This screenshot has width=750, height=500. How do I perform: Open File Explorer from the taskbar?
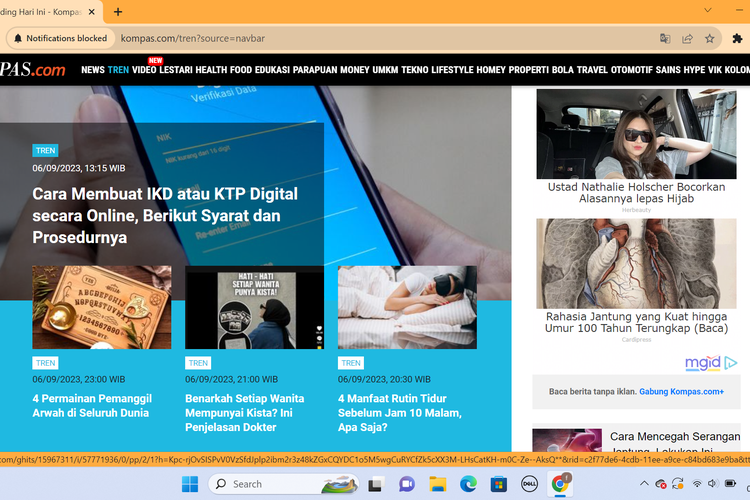point(438,484)
